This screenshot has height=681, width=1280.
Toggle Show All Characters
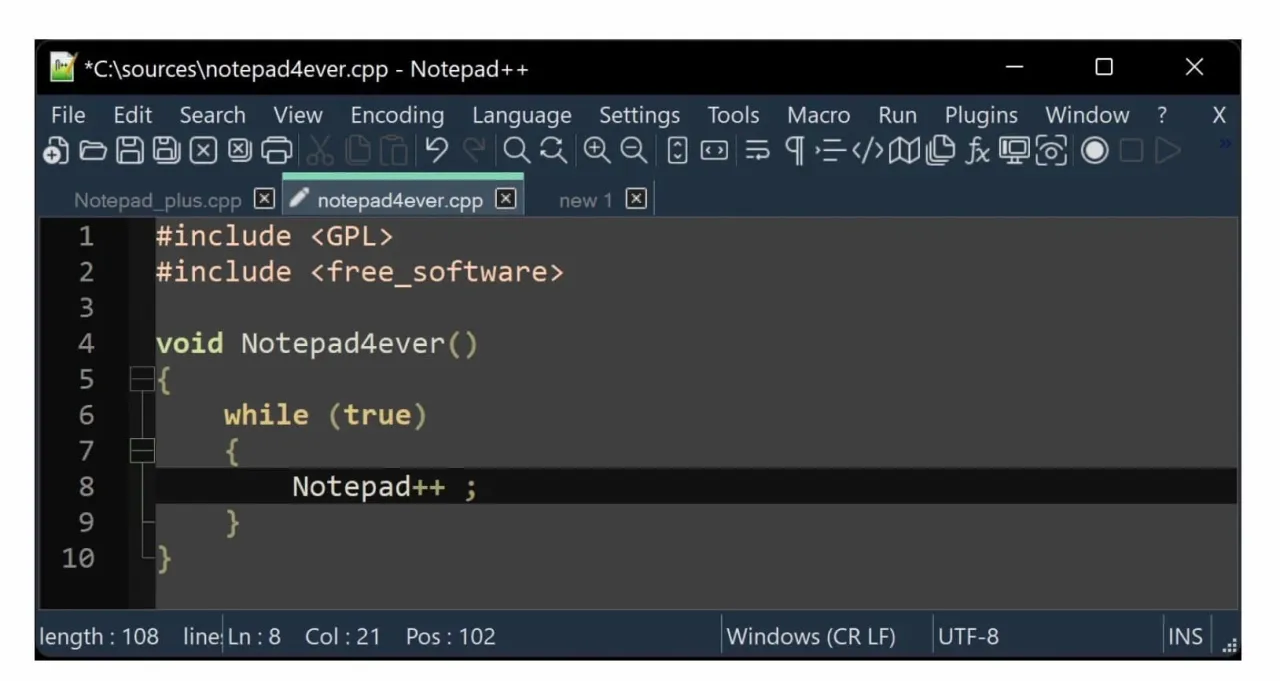click(x=794, y=150)
